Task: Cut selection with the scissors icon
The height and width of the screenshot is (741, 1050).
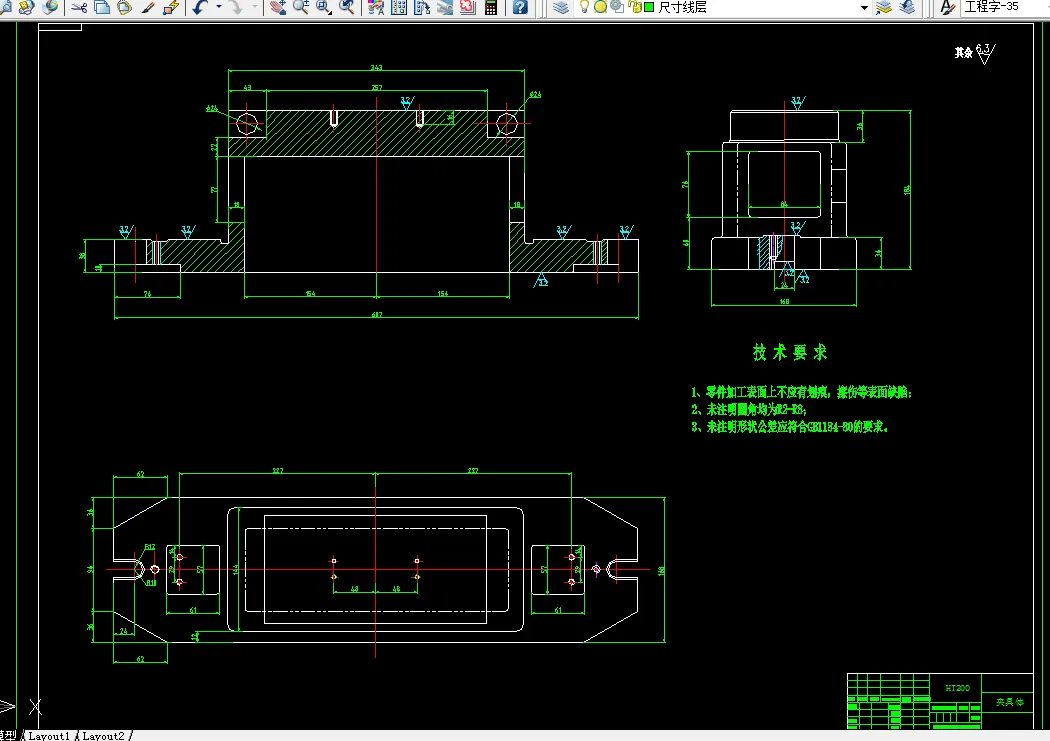Action: coord(79,7)
